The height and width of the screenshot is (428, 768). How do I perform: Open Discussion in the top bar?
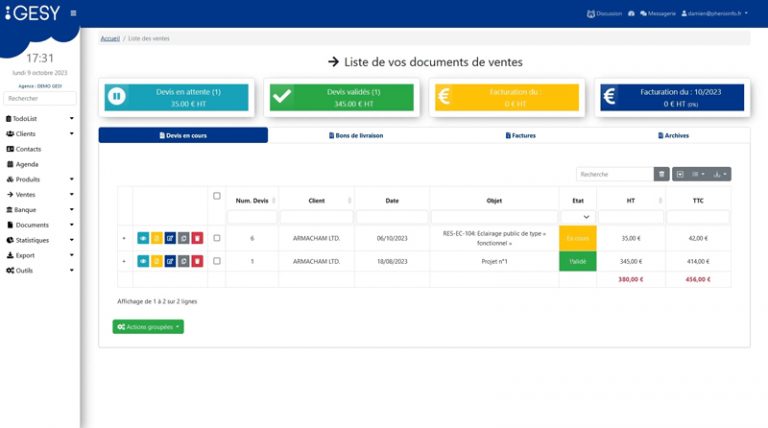point(603,13)
